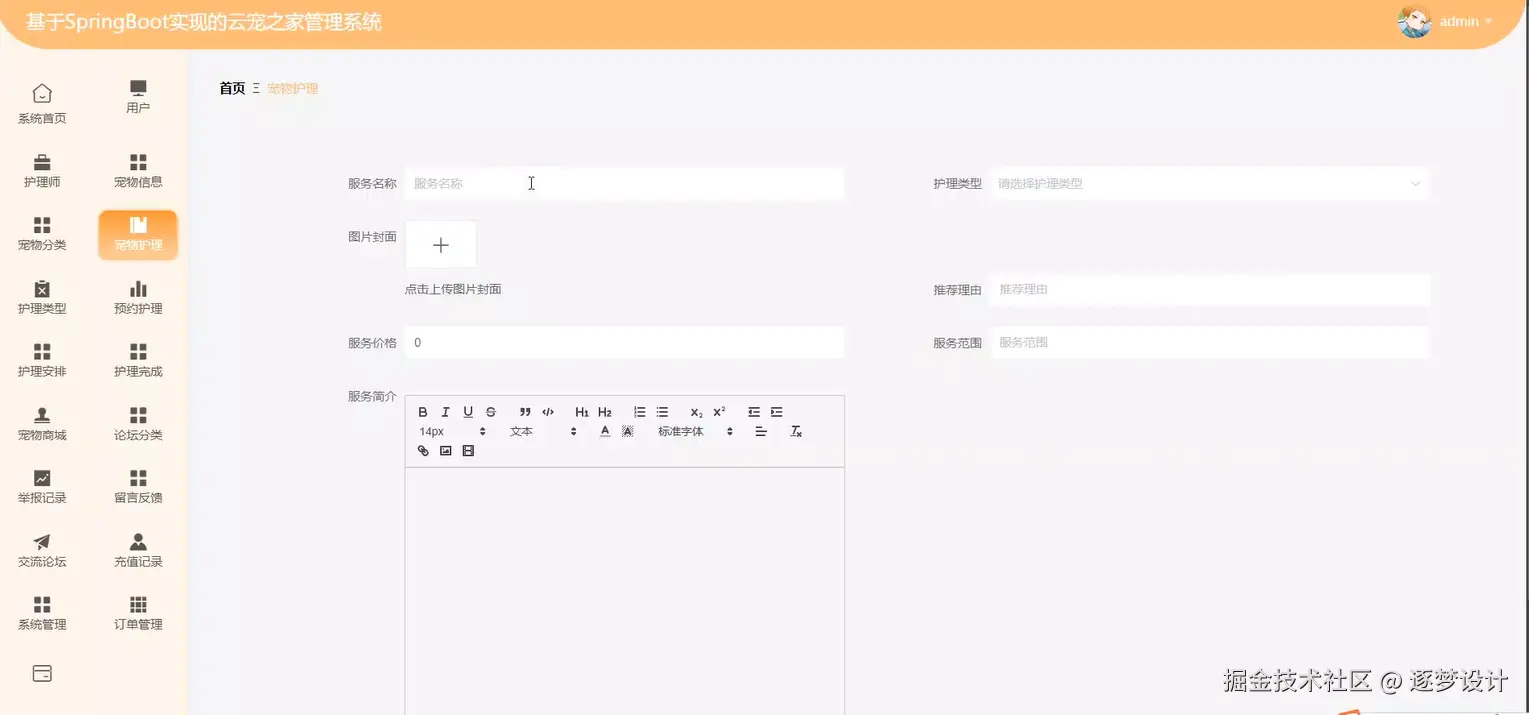The image size is (1529, 715).
Task: Open the 用户 sidebar item
Action: coord(138,97)
